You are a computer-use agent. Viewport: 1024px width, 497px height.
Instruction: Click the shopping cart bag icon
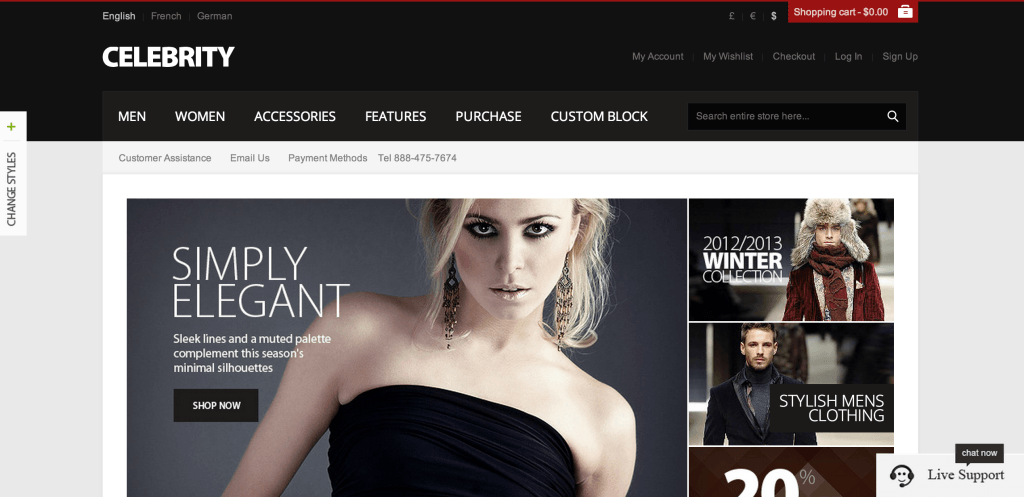904,12
